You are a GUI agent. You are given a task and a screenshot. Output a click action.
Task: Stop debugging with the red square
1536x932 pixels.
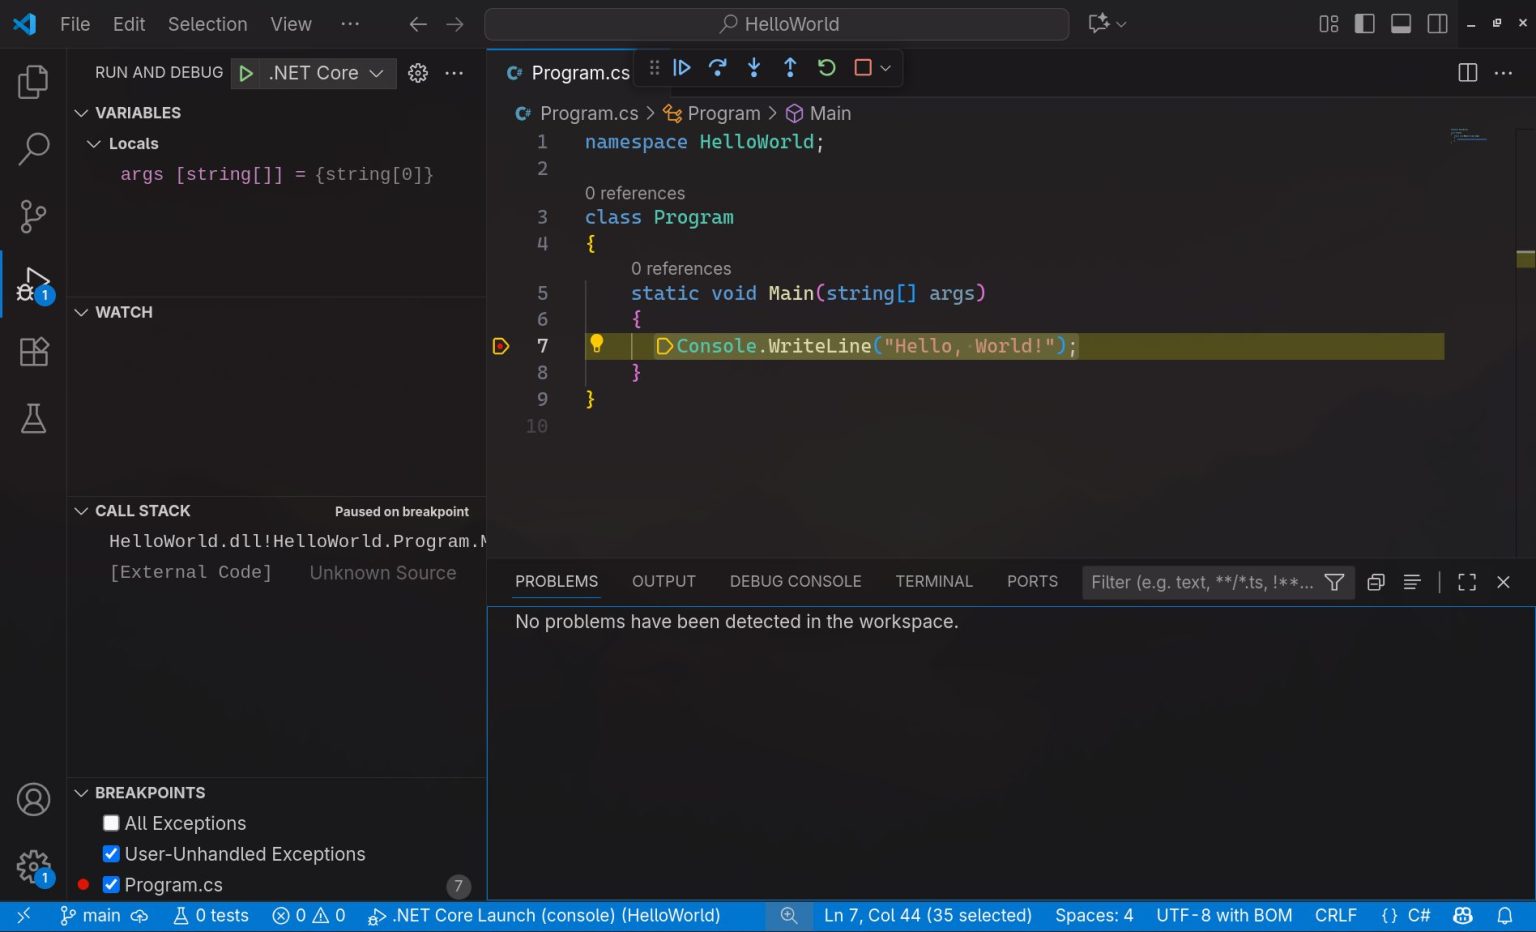[862, 68]
